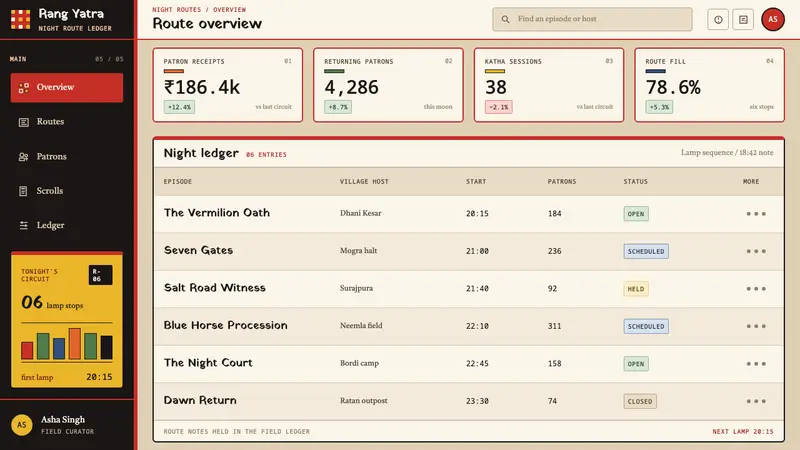Screen dimensions: 800x450
Task: Click the CLOSED status badge
Action: [x=640, y=401]
